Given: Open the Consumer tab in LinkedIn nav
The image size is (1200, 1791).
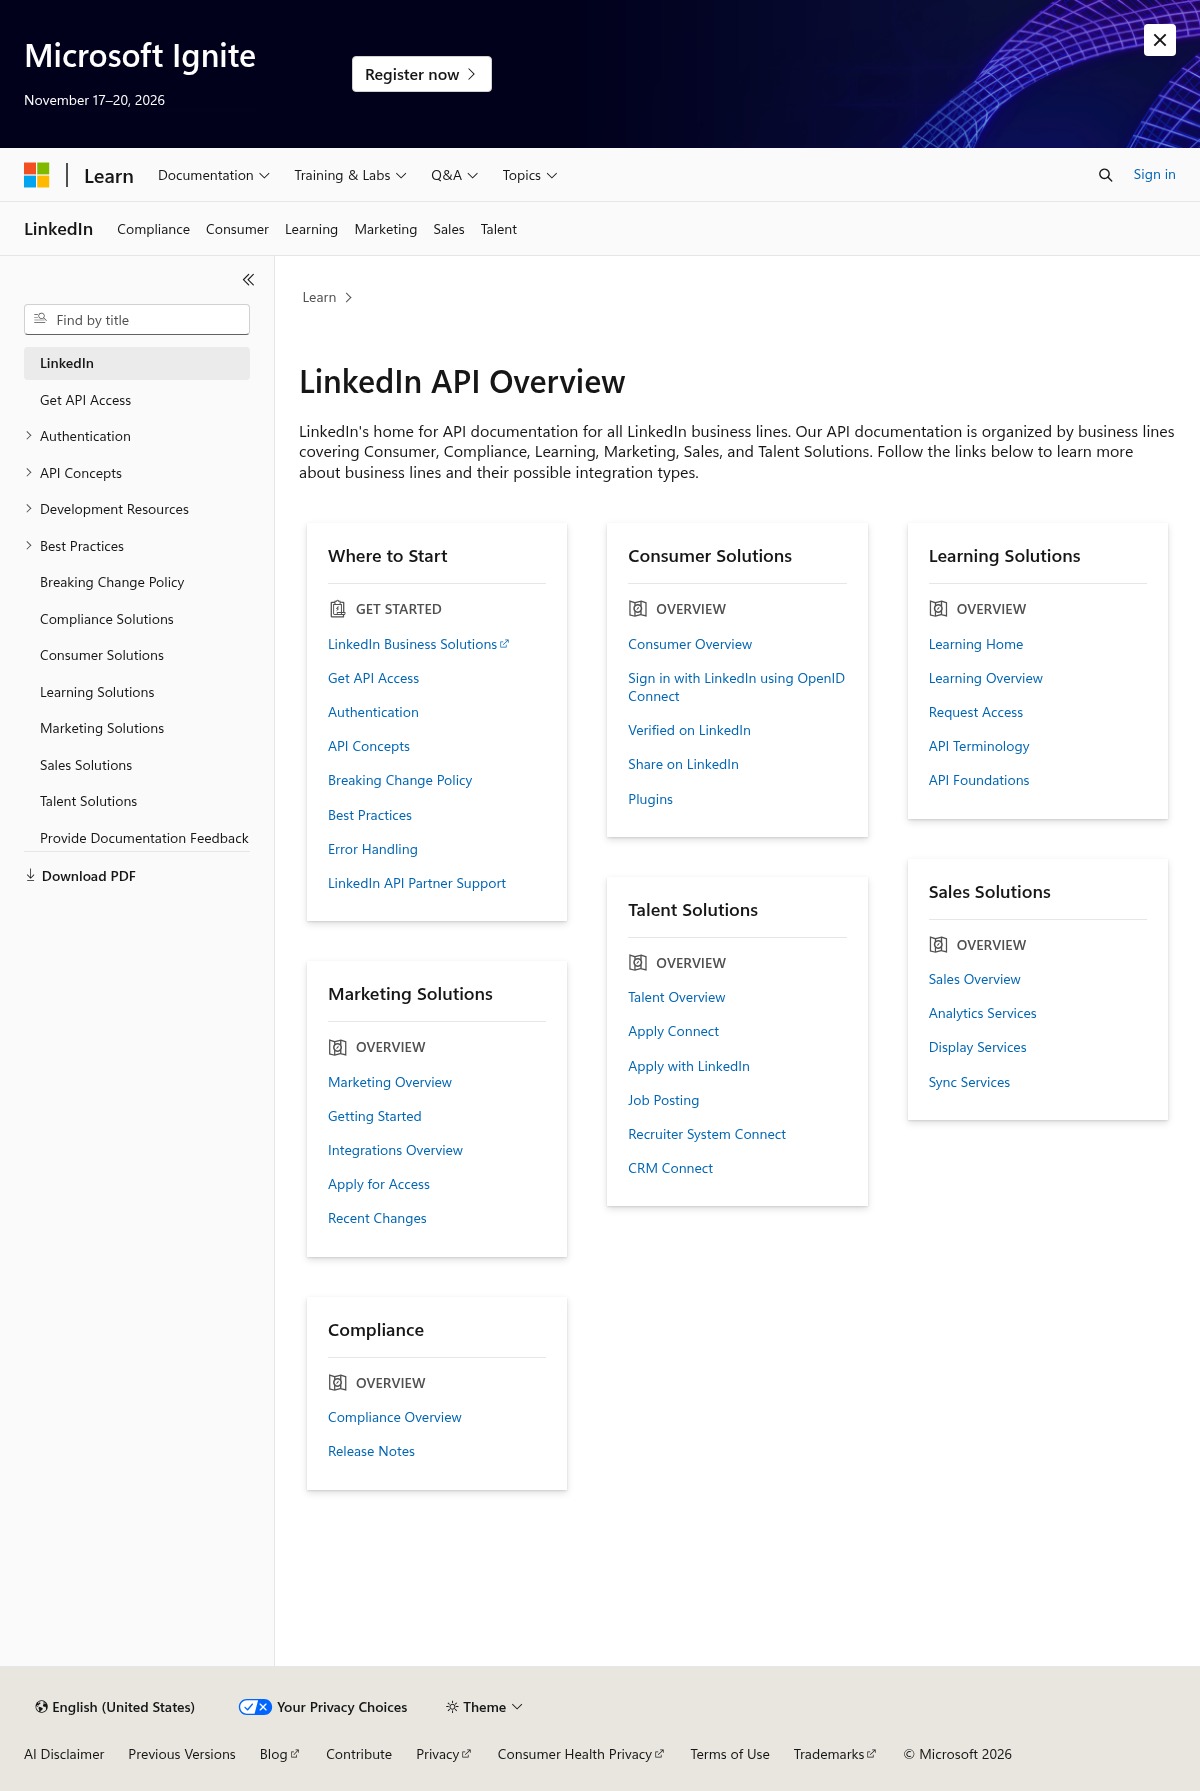Looking at the screenshot, I should point(237,229).
